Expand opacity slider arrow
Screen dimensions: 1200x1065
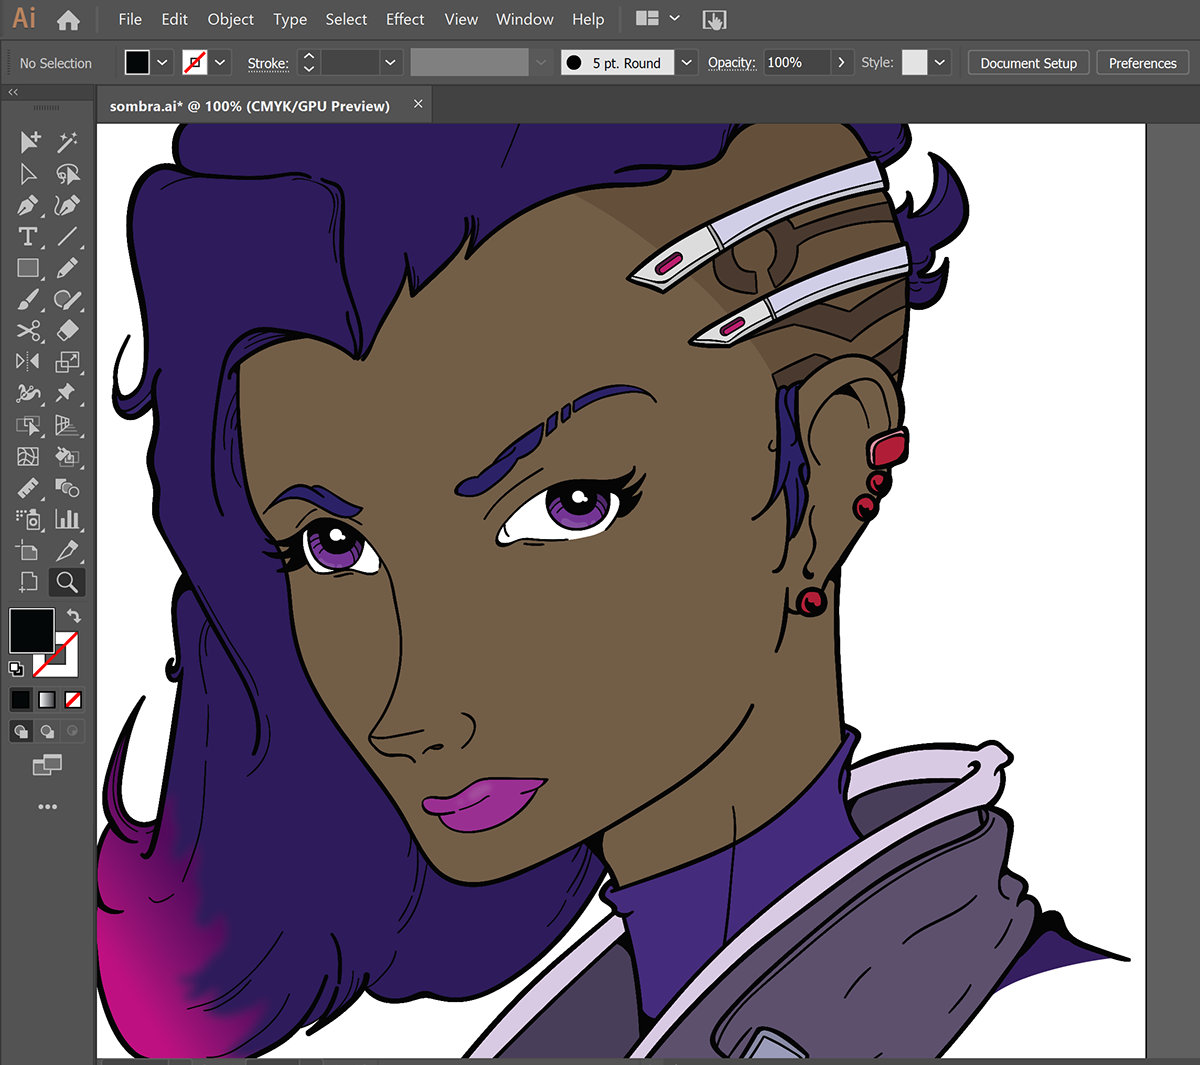pos(841,63)
